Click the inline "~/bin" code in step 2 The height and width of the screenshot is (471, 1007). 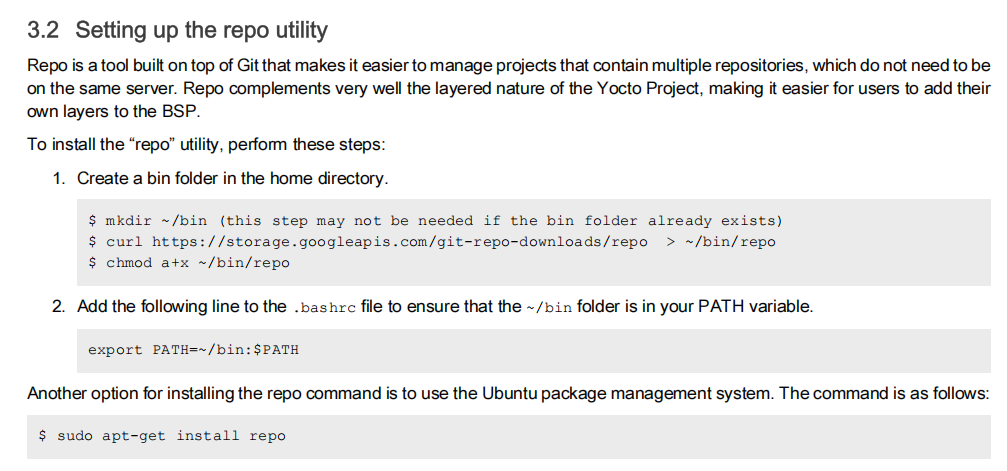point(549,307)
